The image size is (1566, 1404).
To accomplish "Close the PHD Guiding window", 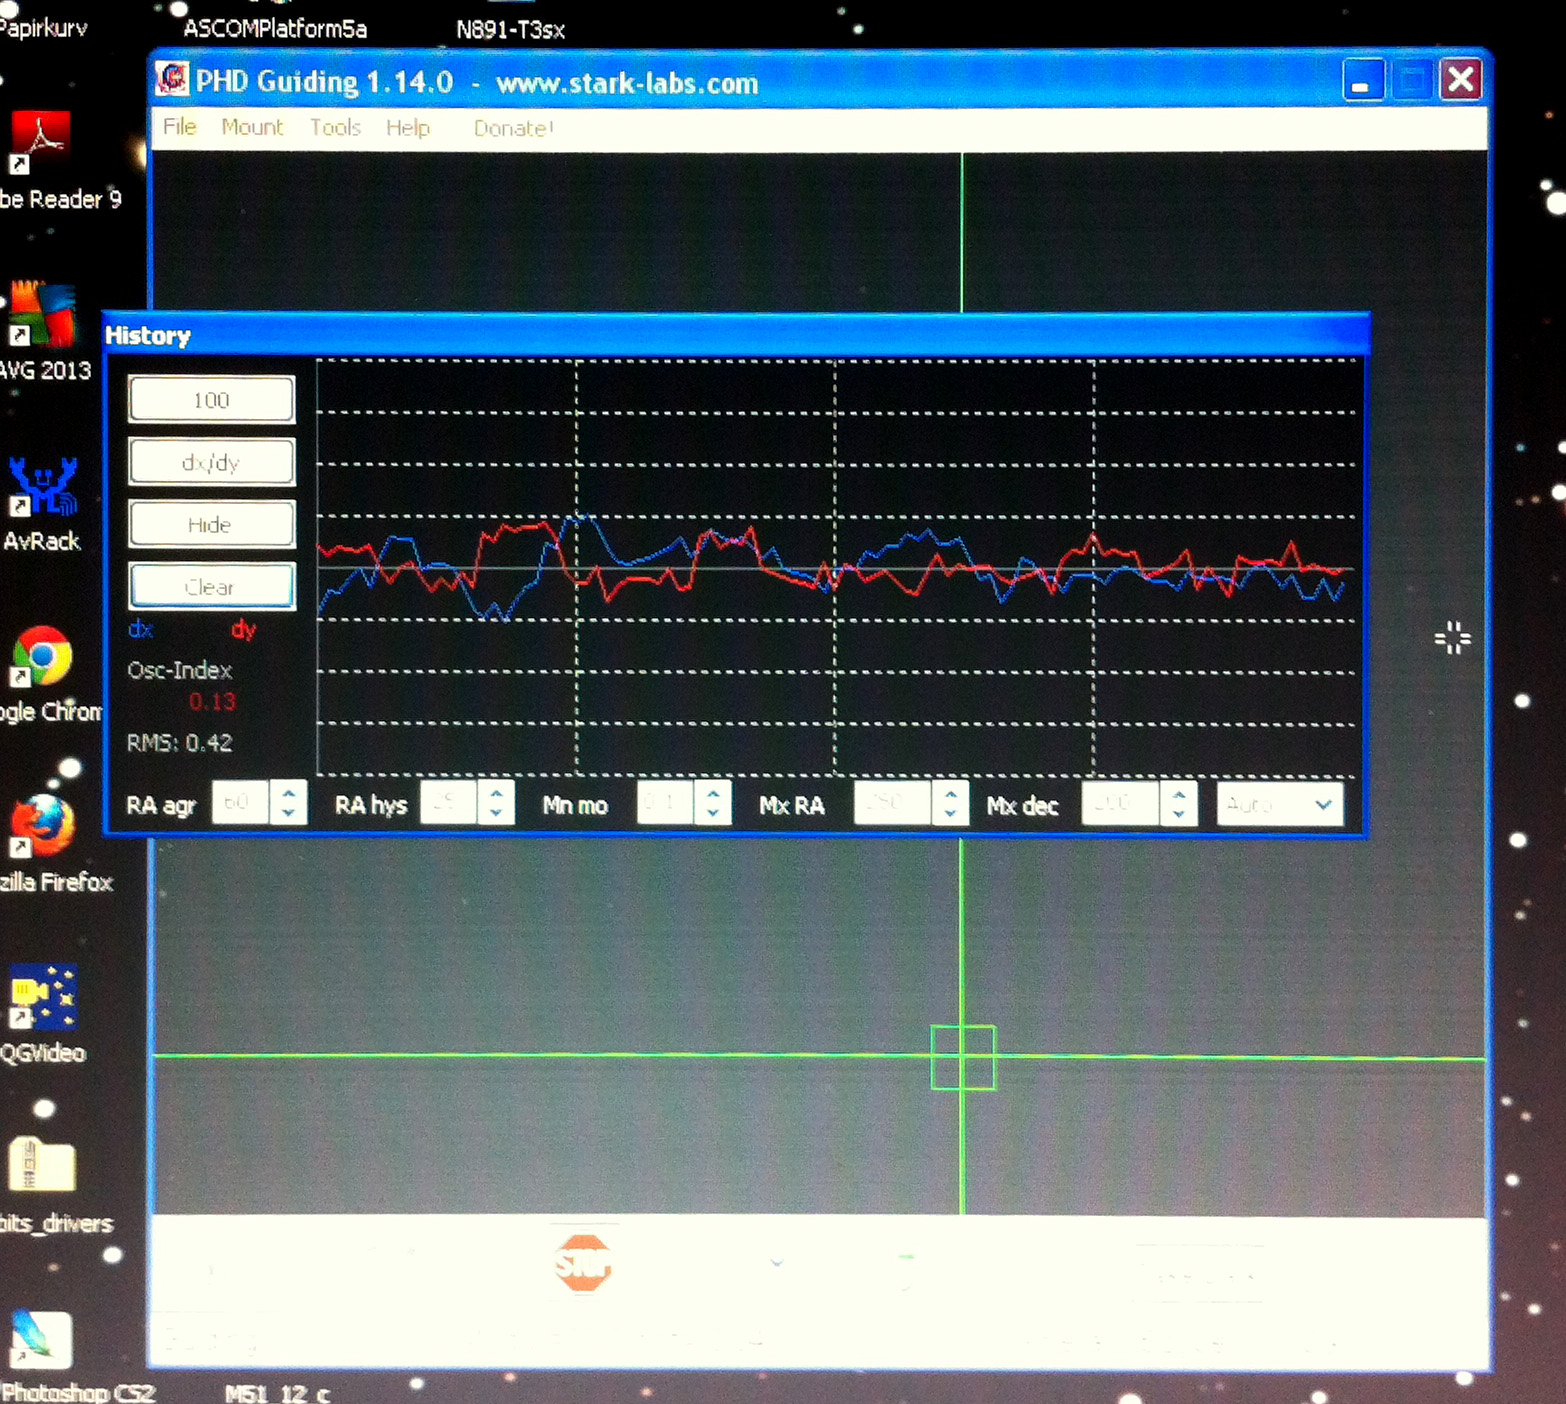I will (1460, 79).
